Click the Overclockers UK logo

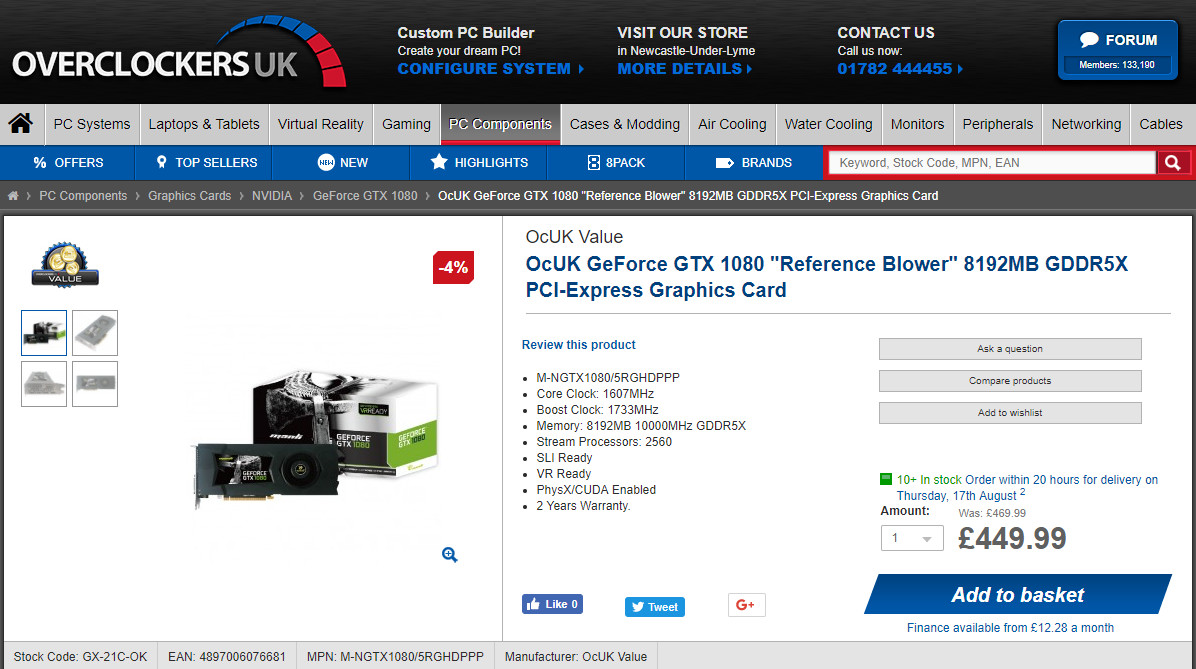(179, 51)
